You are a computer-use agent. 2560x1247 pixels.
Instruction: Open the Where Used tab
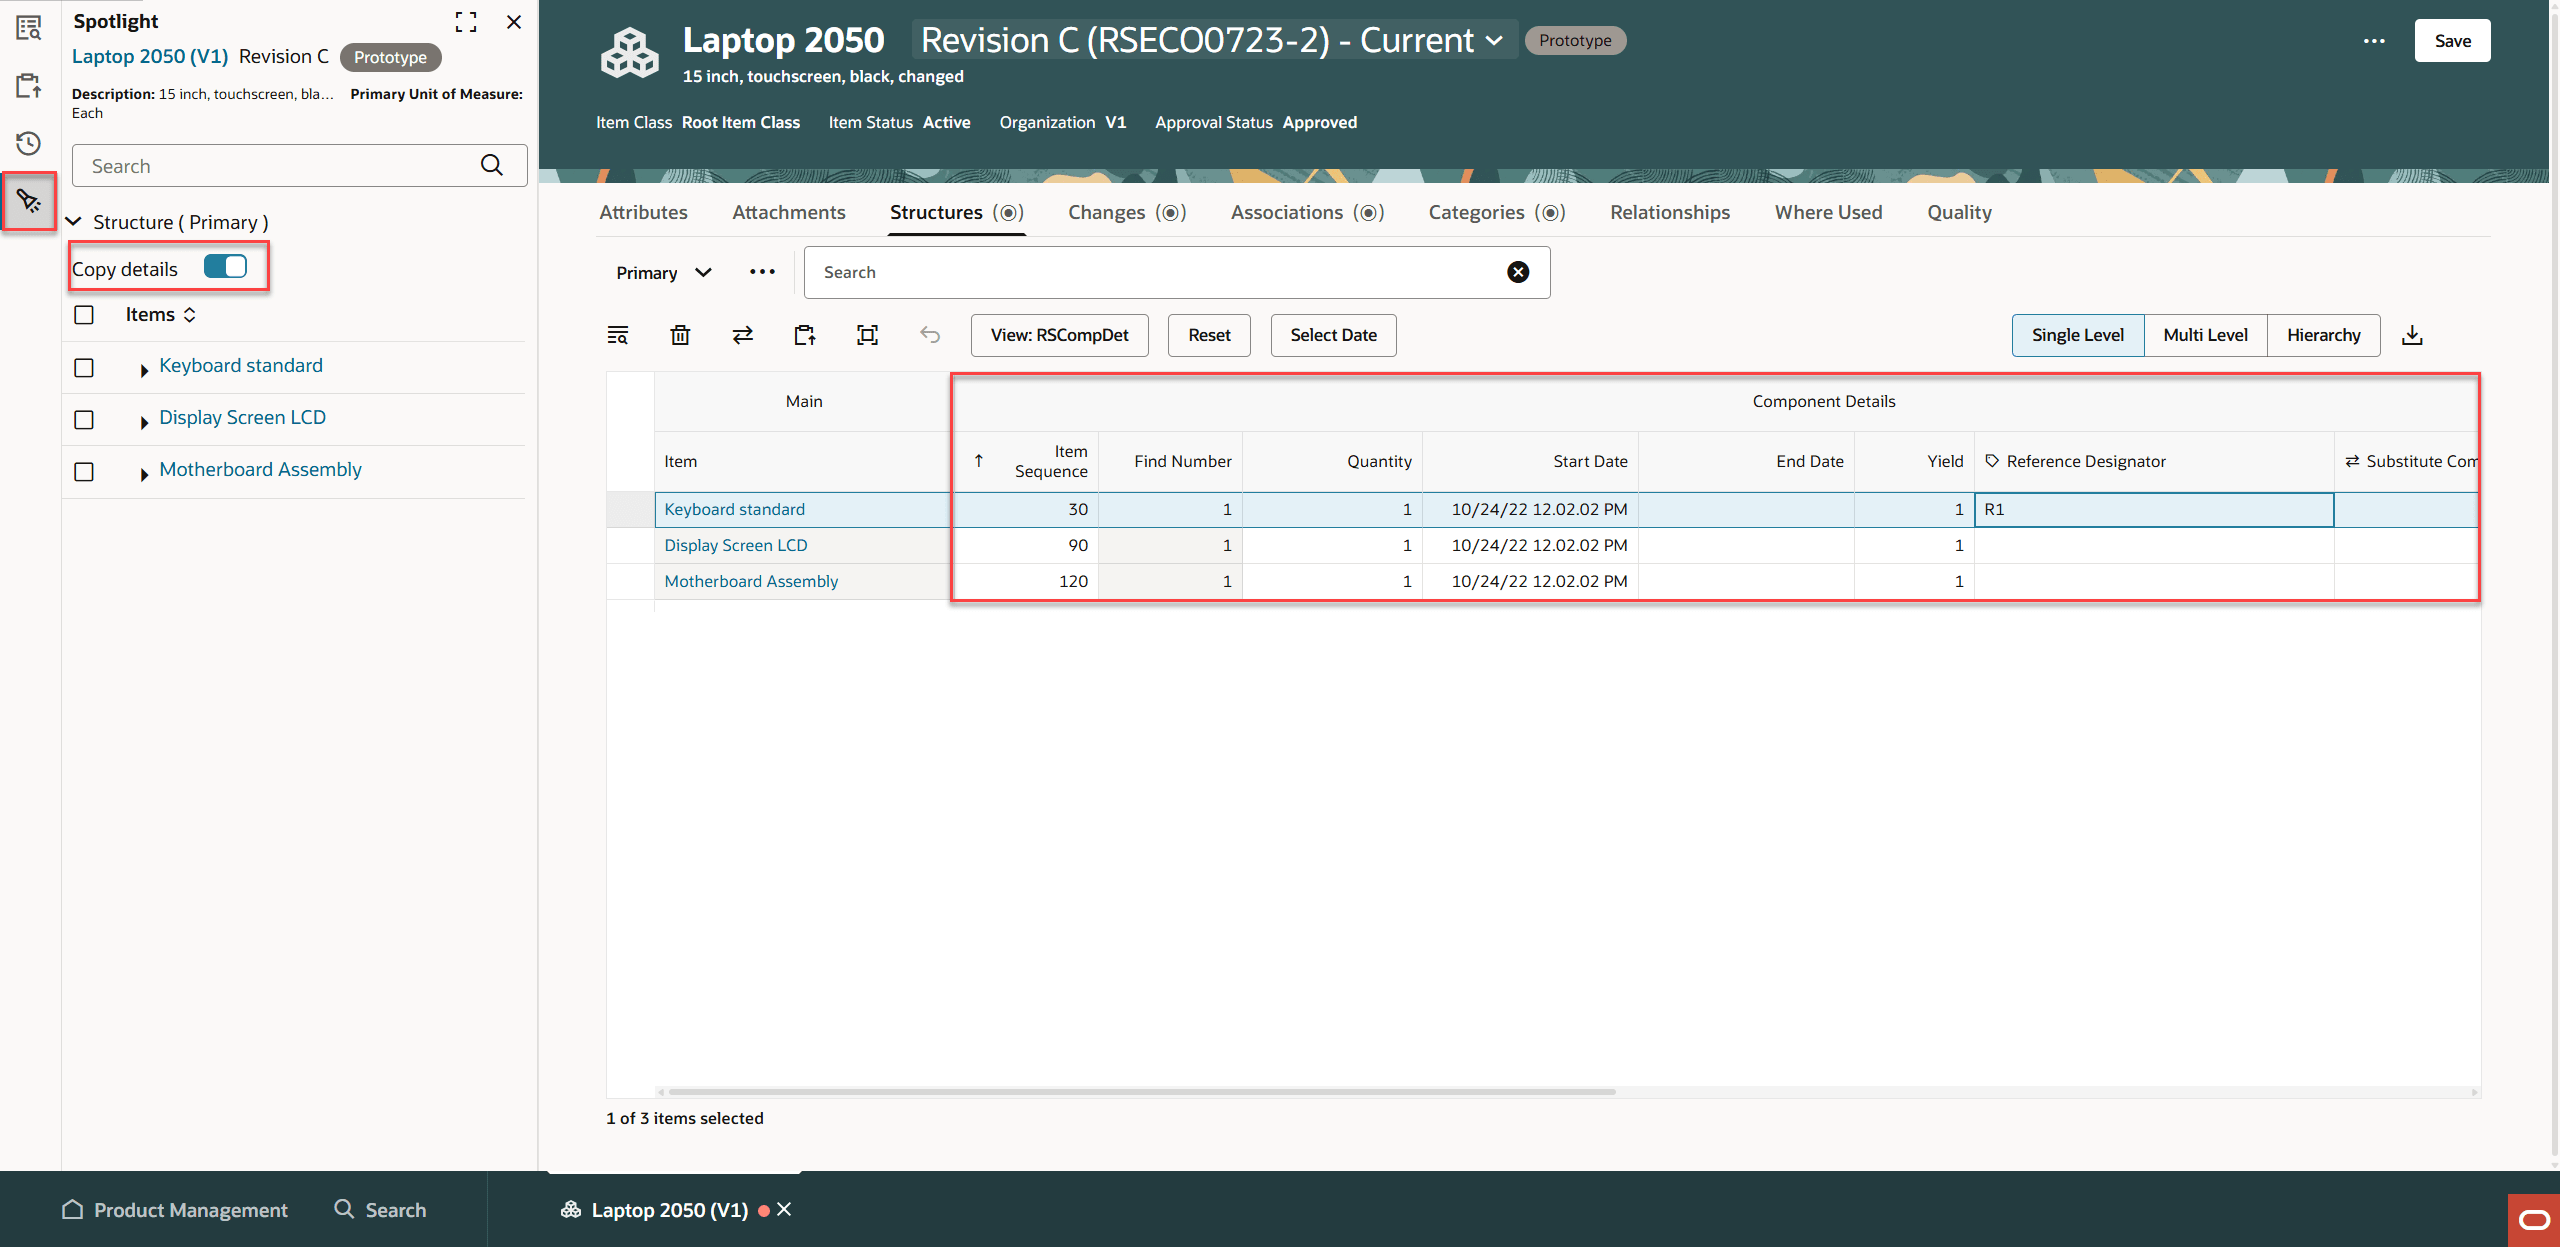coord(1828,212)
